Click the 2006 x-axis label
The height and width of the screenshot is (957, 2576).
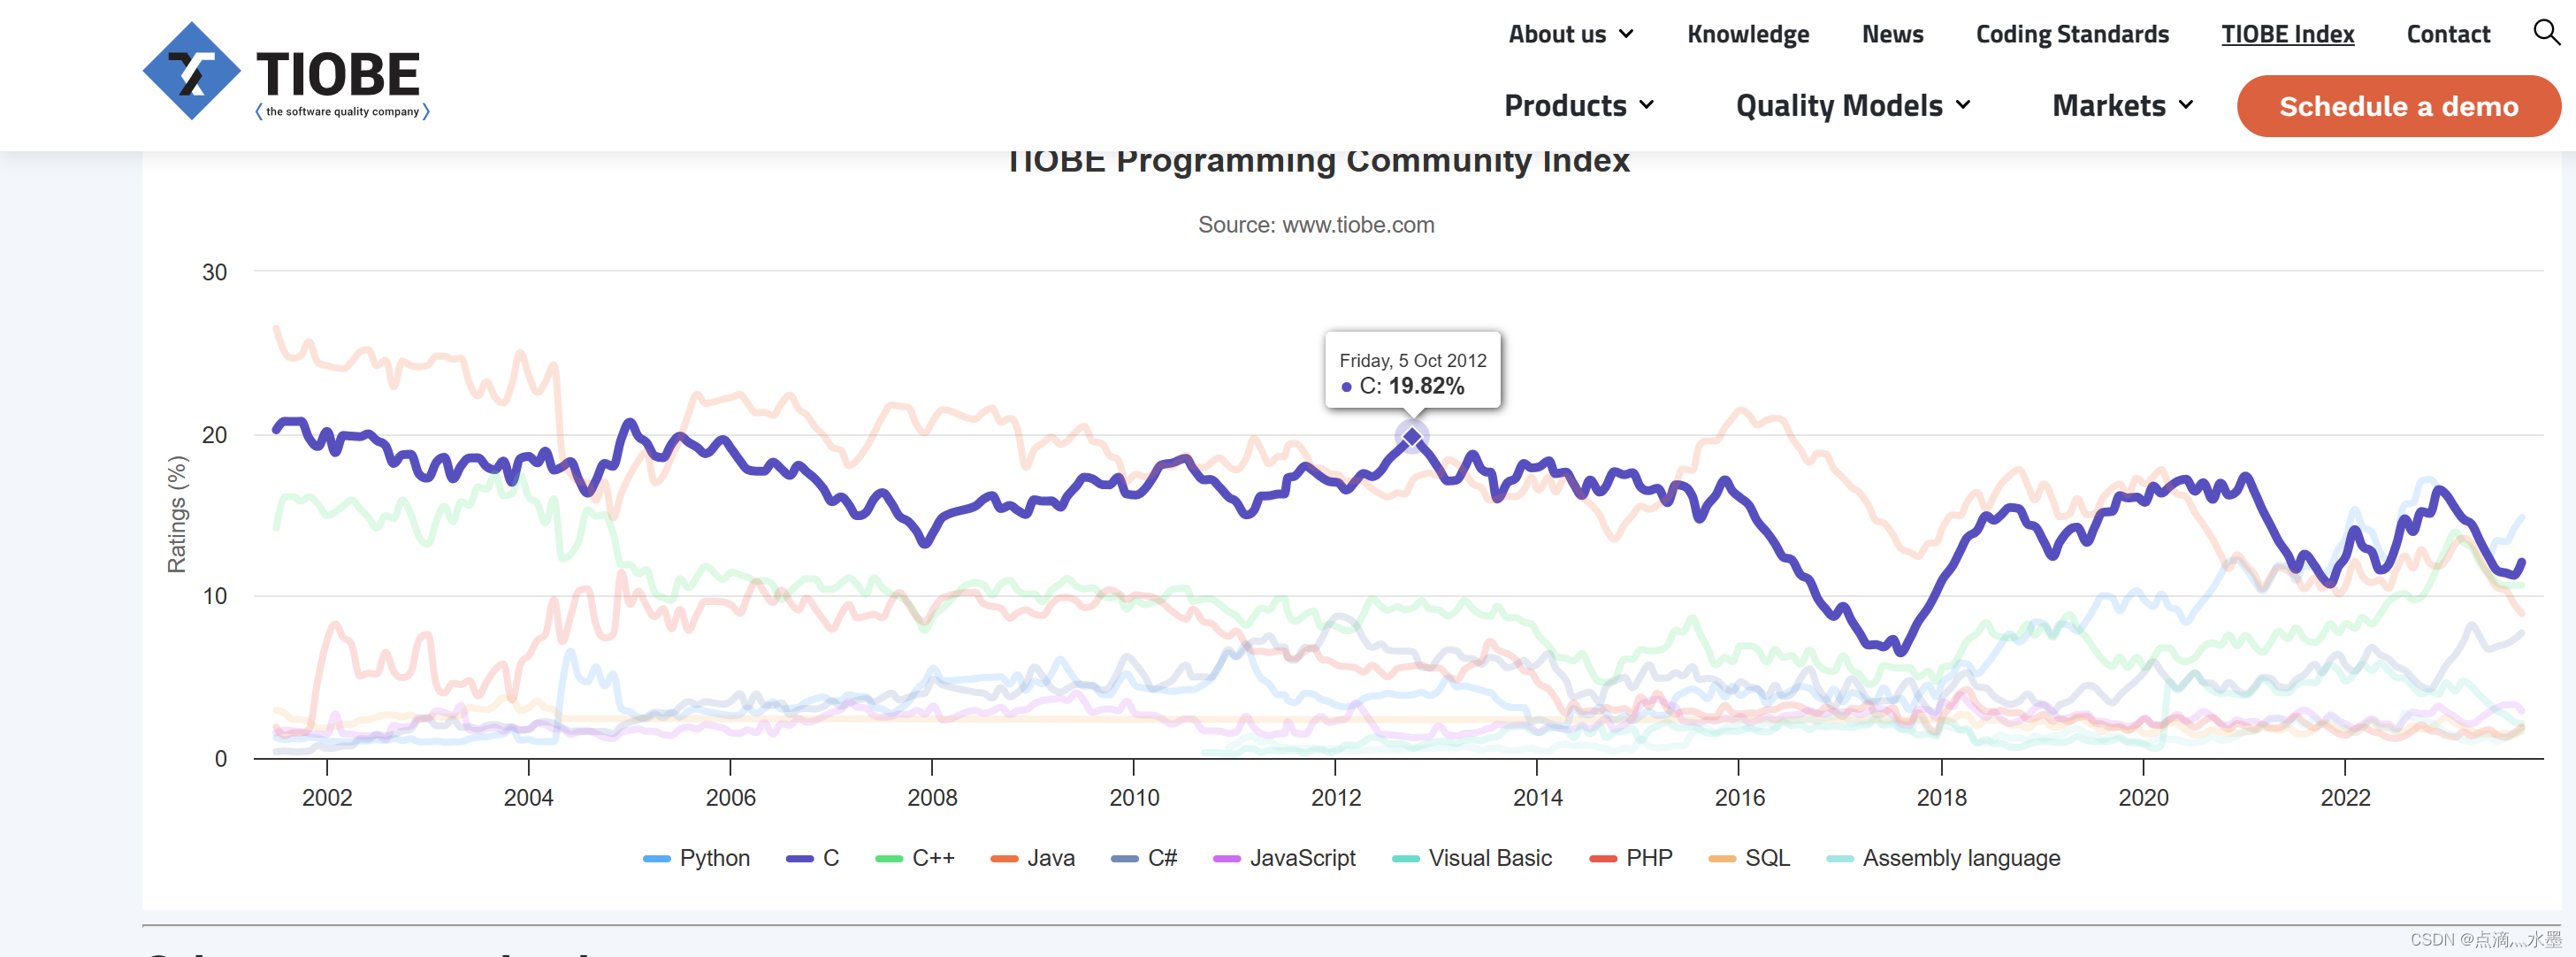(730, 798)
